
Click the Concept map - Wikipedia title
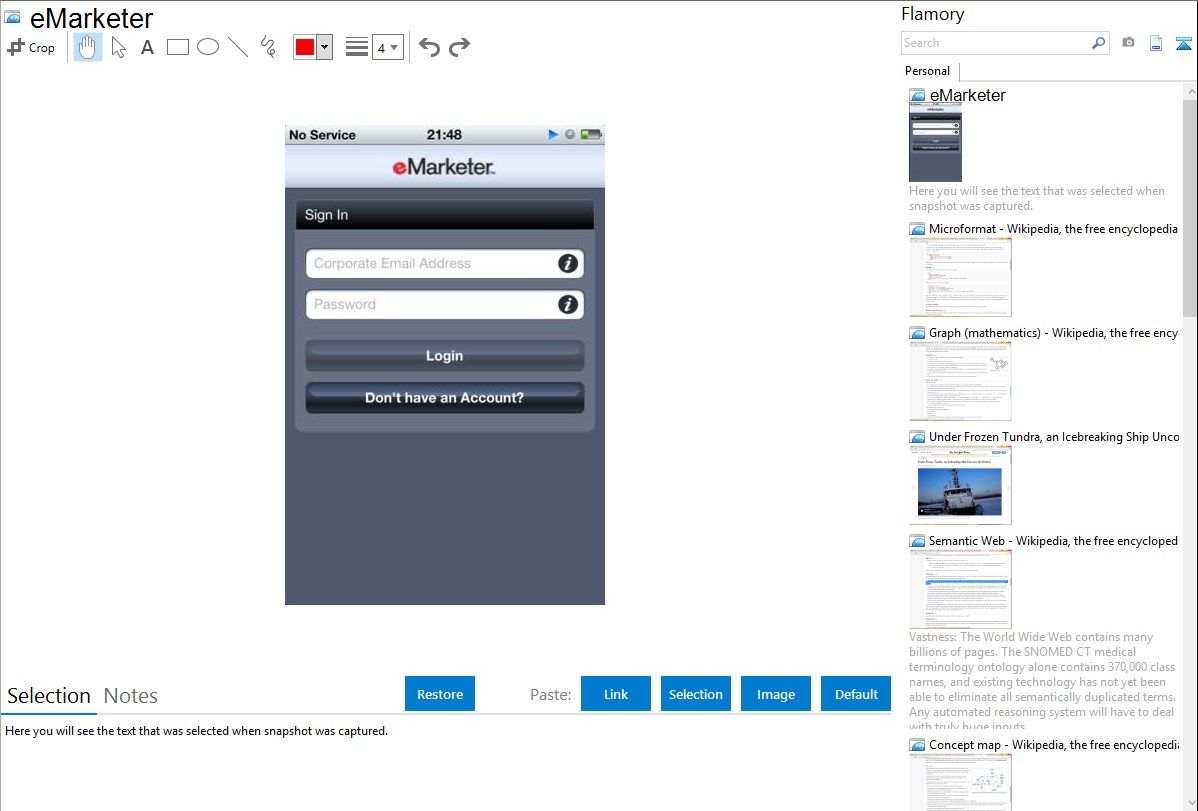pos(1054,744)
